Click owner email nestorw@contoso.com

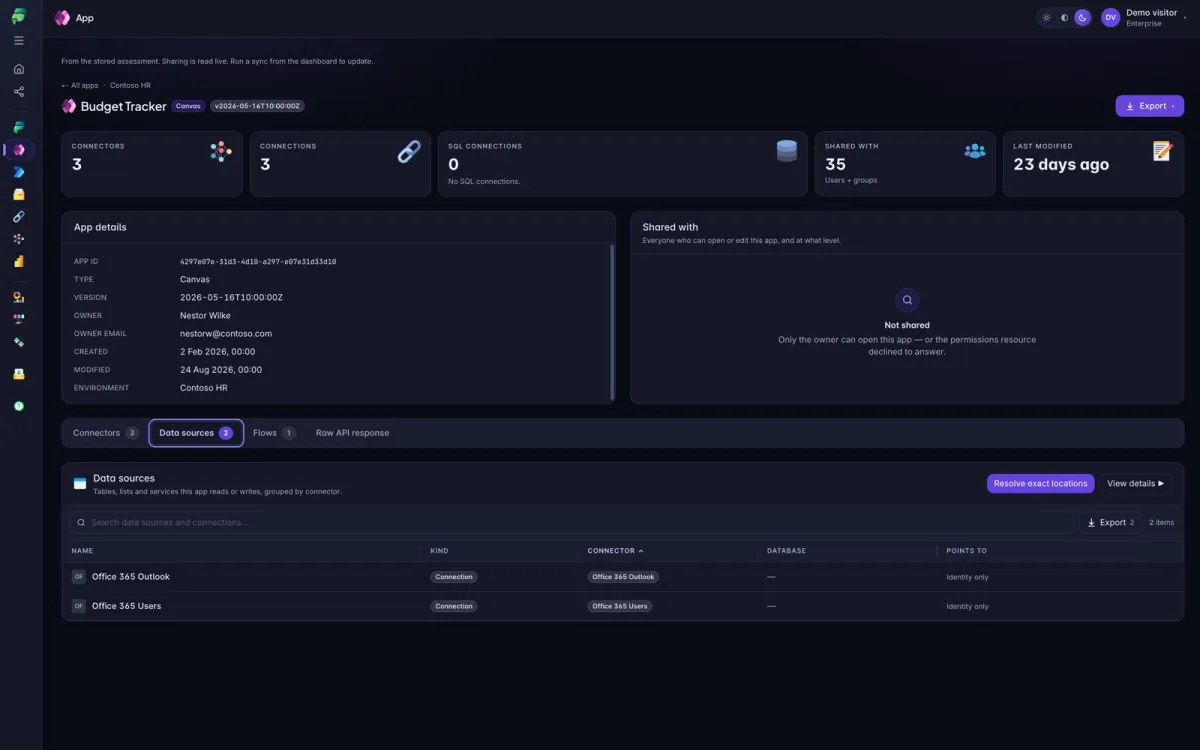pos(226,334)
